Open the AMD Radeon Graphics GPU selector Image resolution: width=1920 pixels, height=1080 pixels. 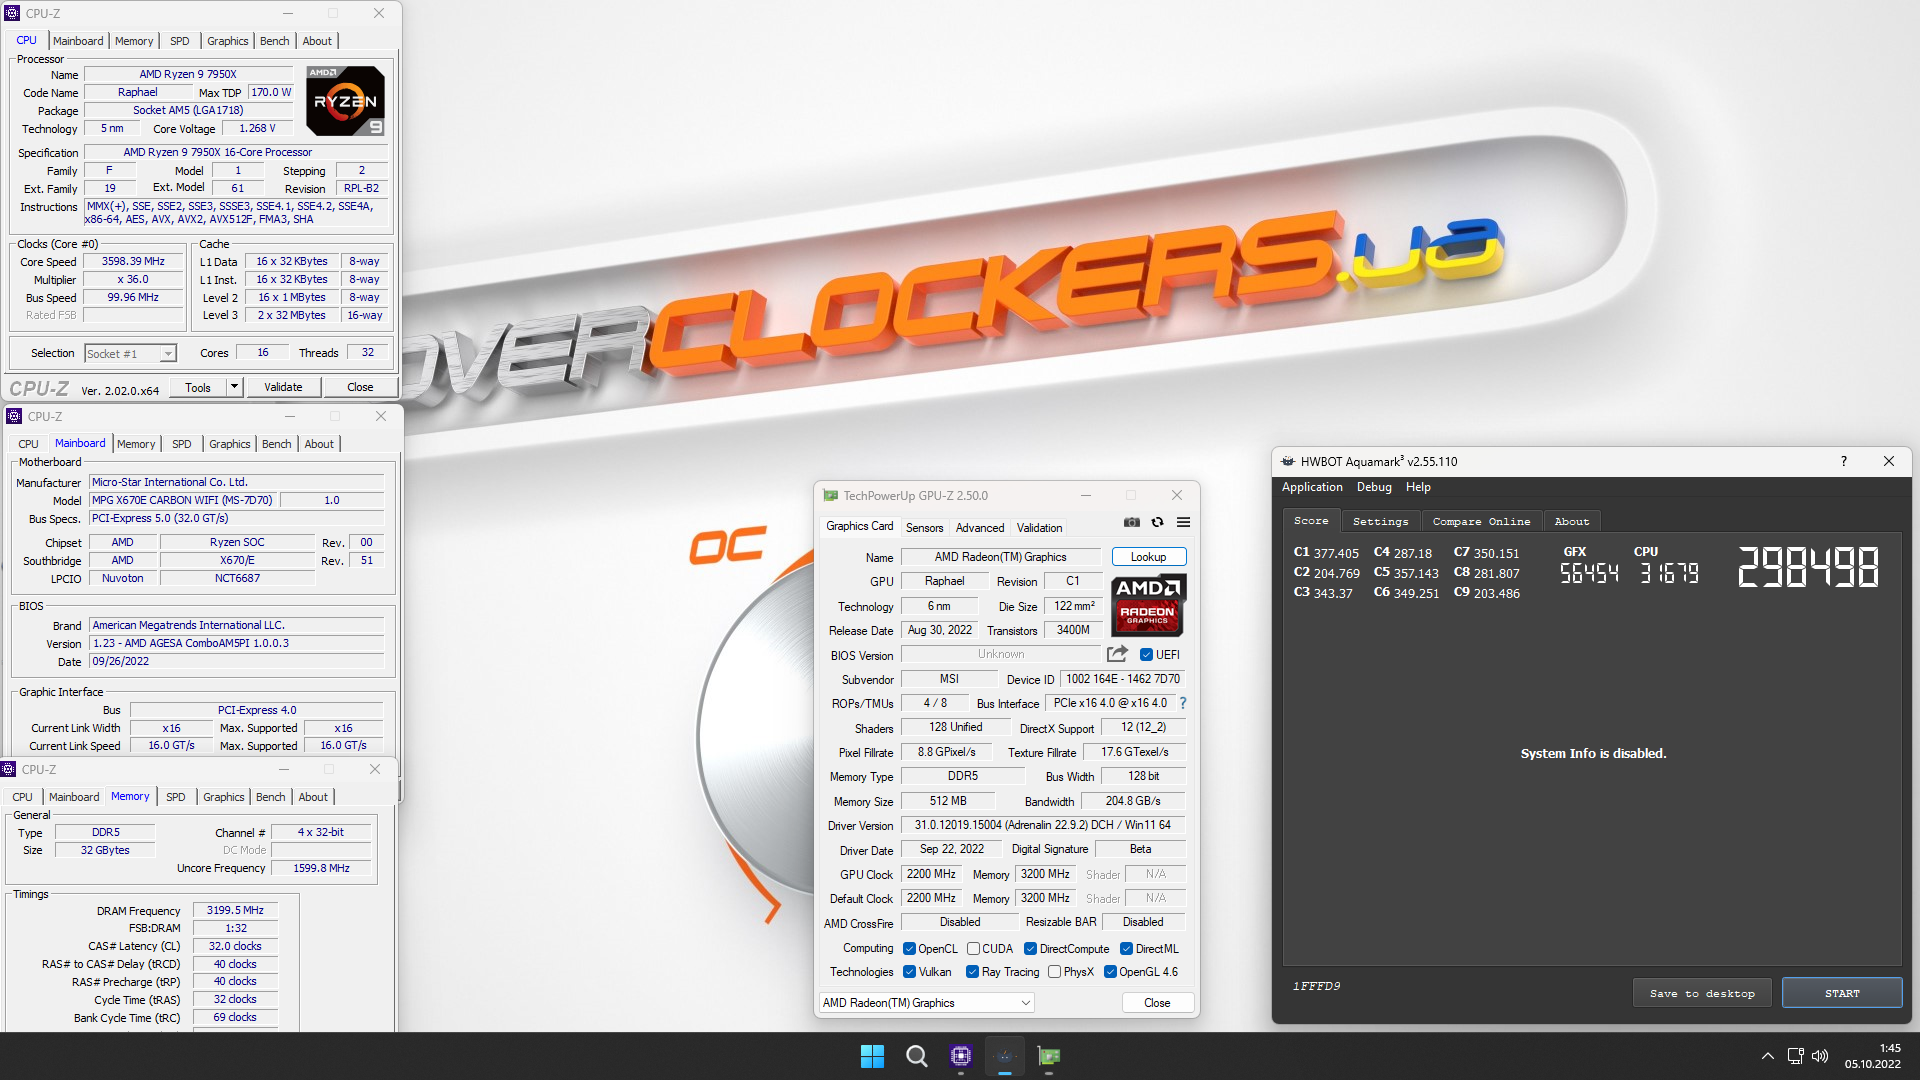tap(927, 1003)
